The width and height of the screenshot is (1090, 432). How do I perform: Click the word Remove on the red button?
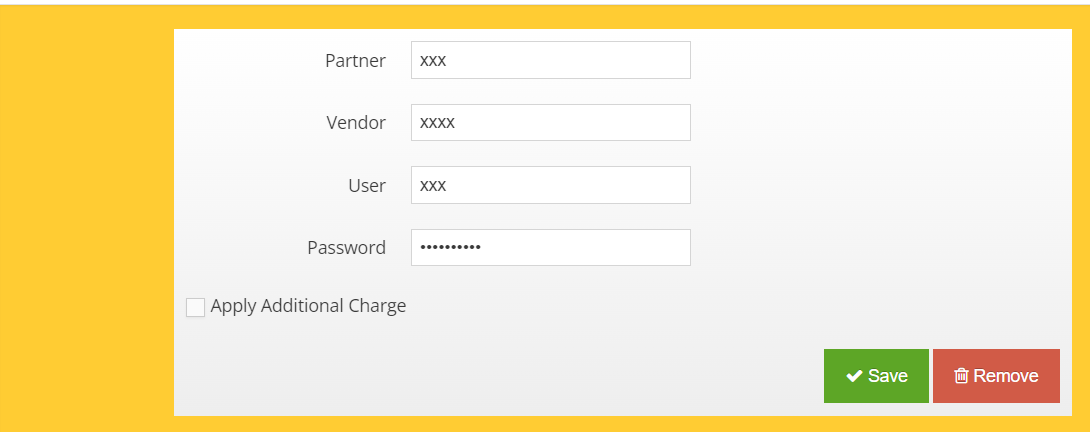(1006, 376)
